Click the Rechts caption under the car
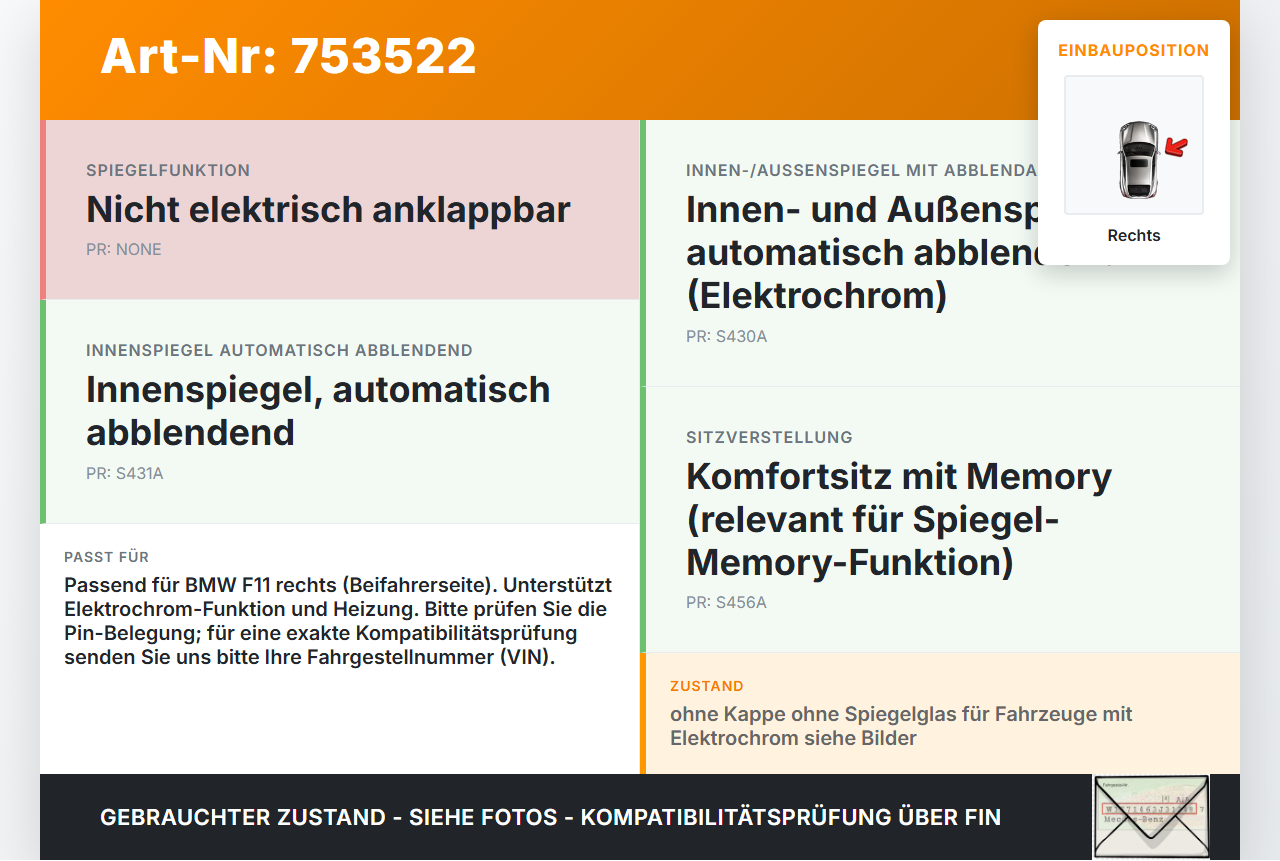This screenshot has height=861, width=1280. point(1134,236)
